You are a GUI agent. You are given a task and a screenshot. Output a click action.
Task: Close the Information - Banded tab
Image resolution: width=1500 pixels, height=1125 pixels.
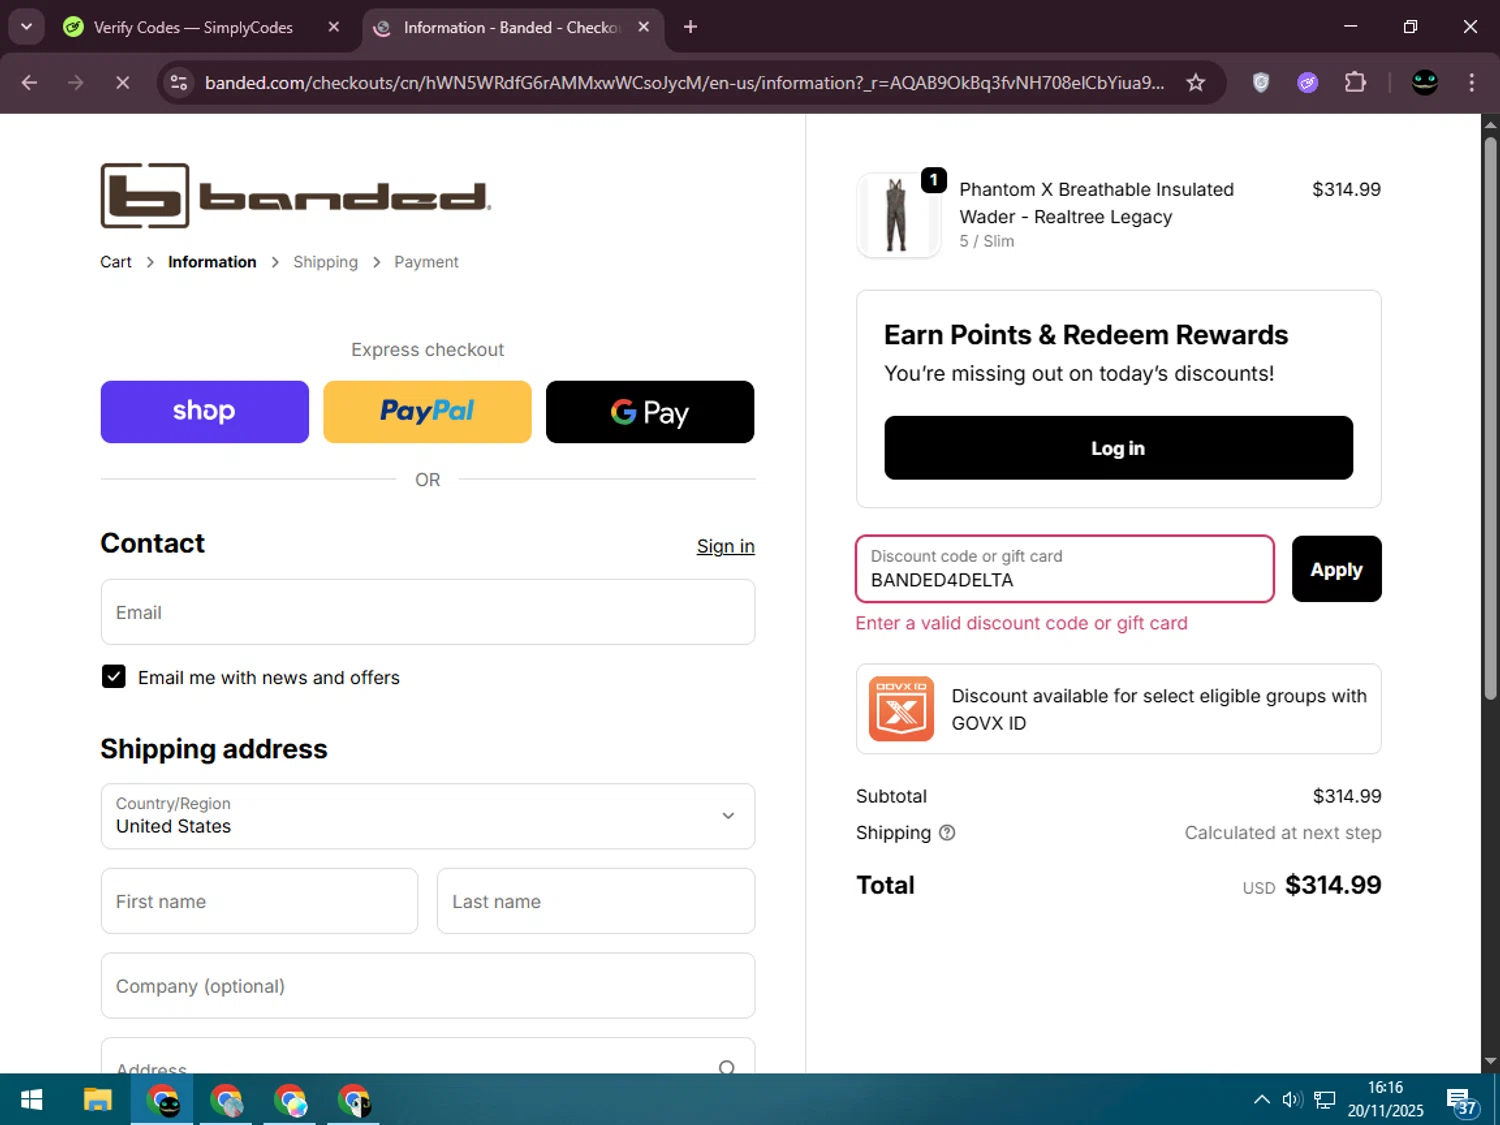click(x=644, y=27)
